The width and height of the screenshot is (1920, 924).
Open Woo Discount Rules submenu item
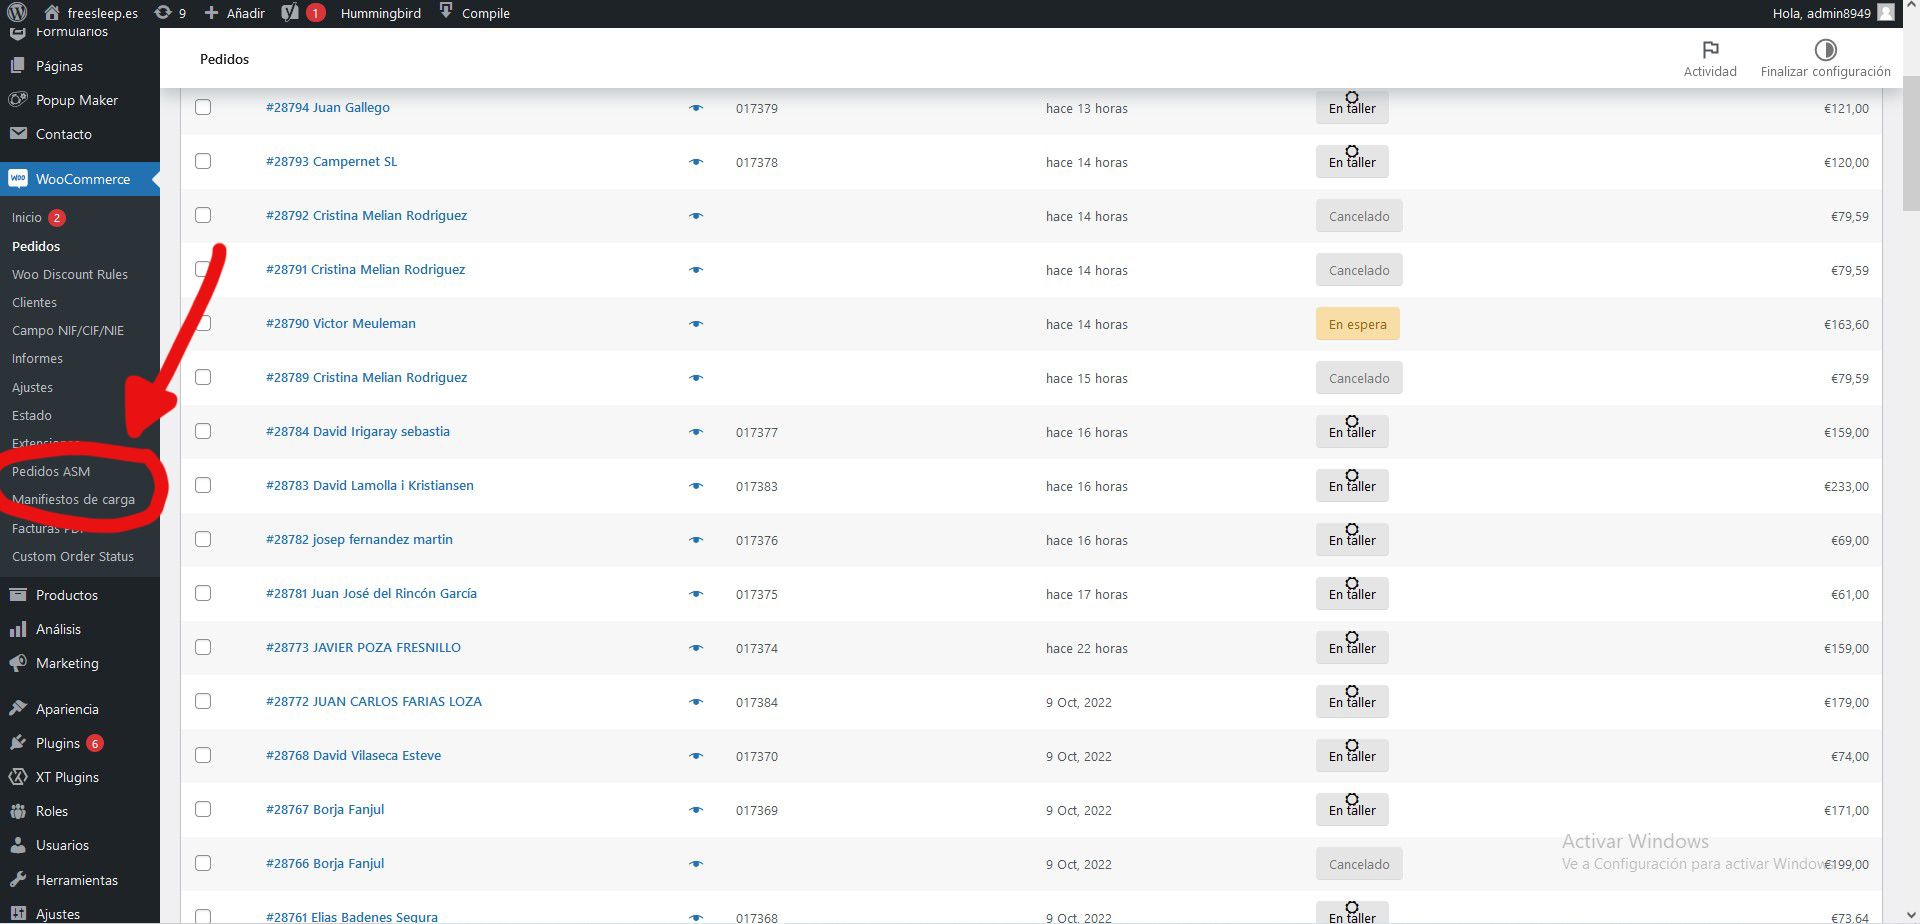click(70, 274)
